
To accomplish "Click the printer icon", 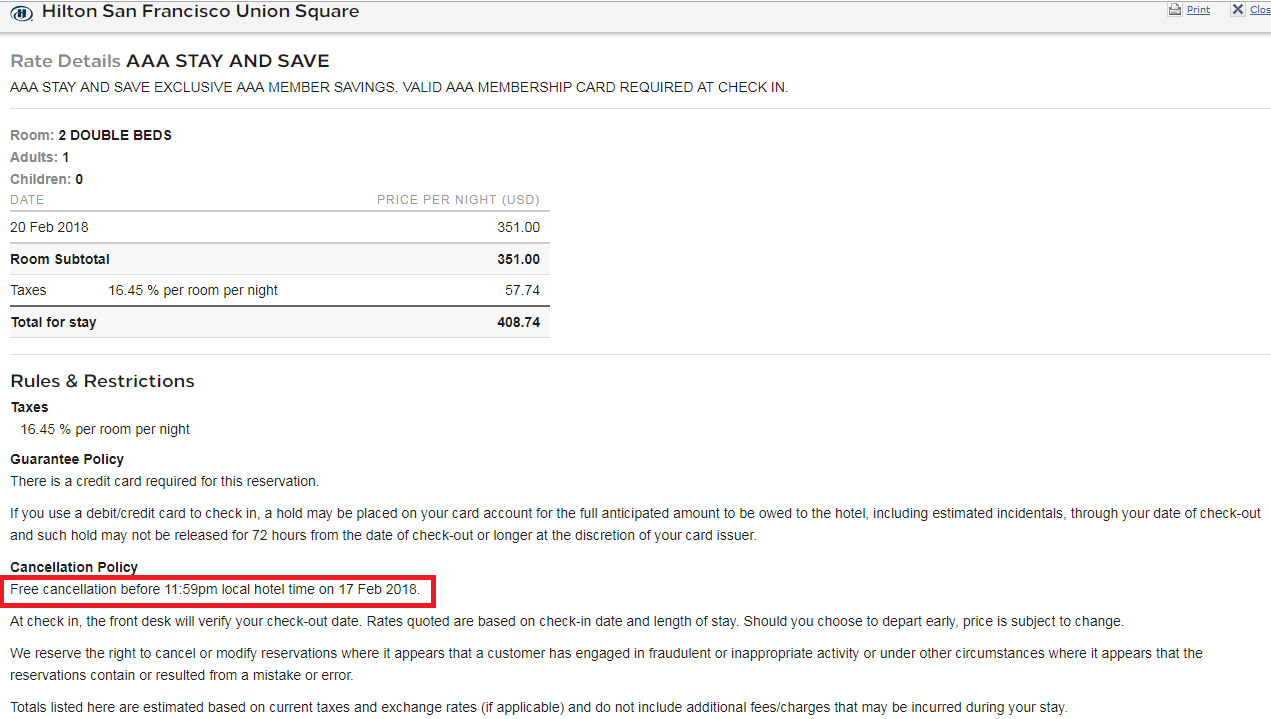I will click(x=1174, y=10).
